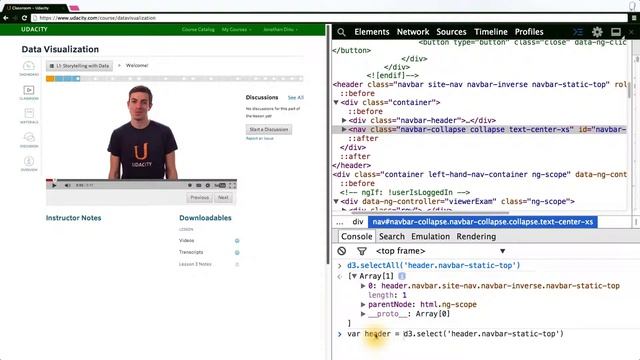
Task: Expand the parentNode html.ng-scope entry
Action: coord(363,304)
